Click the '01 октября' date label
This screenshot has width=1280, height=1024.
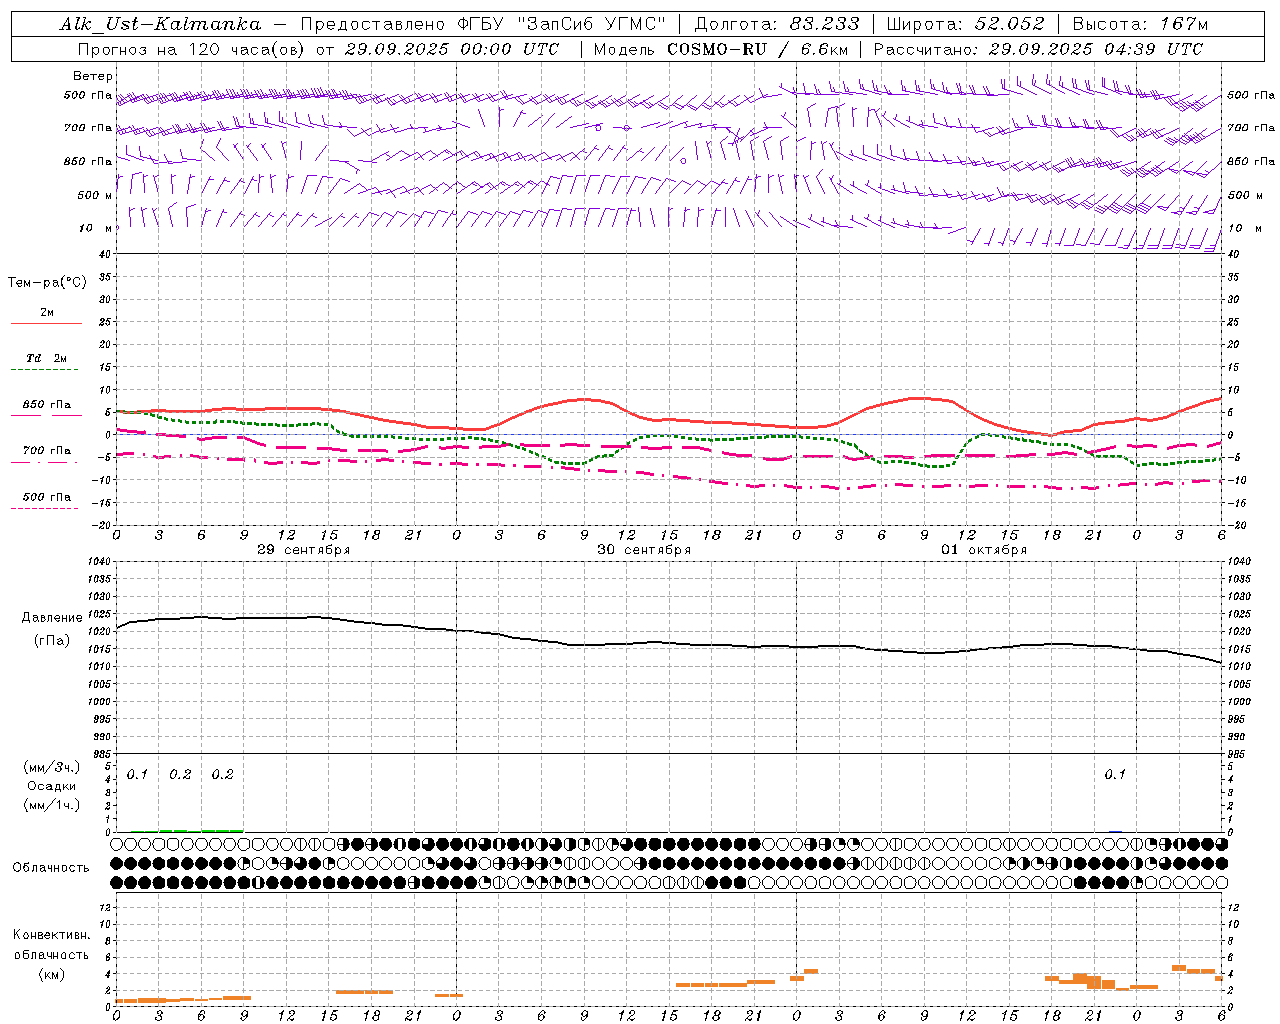tap(984, 550)
